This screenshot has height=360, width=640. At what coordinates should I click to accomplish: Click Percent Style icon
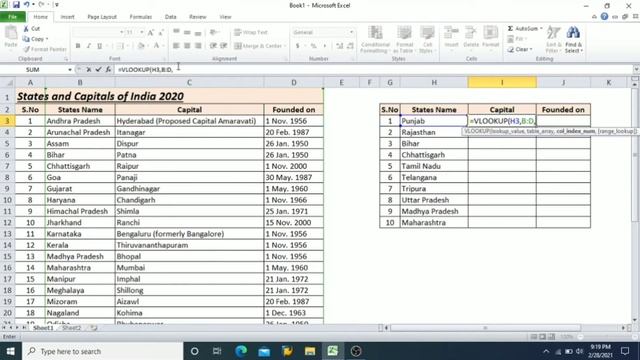pyautogui.click(x=313, y=46)
